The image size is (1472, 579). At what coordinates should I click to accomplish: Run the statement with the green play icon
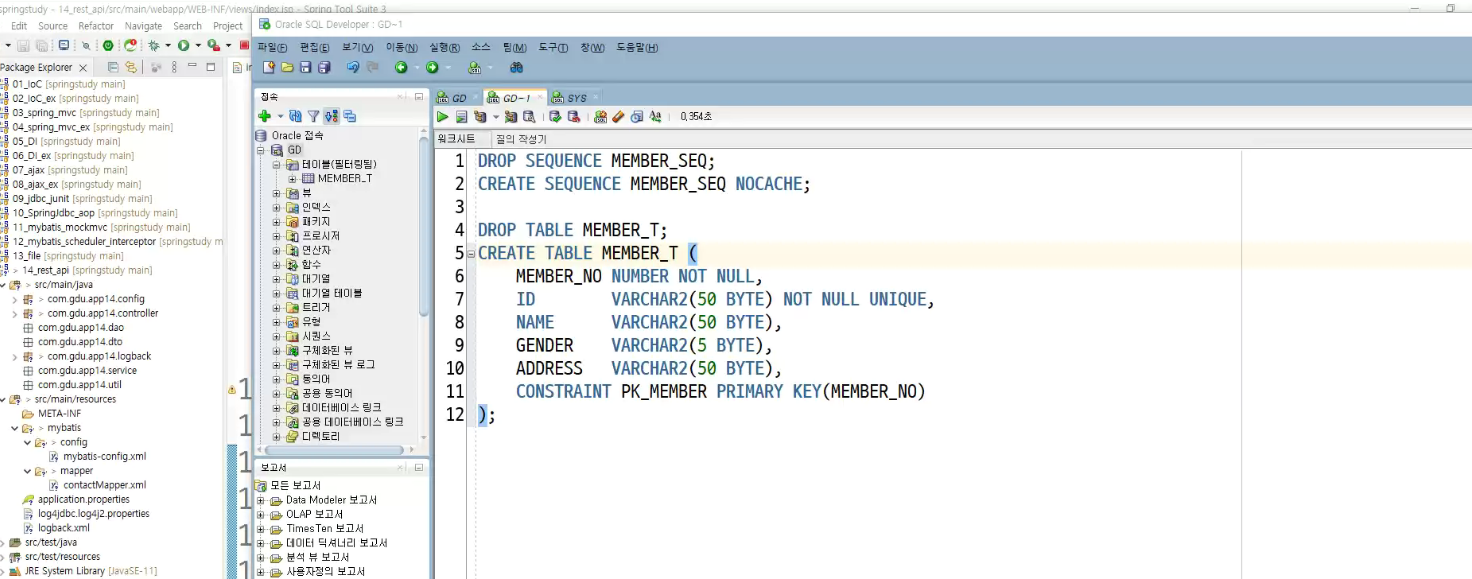(442, 117)
